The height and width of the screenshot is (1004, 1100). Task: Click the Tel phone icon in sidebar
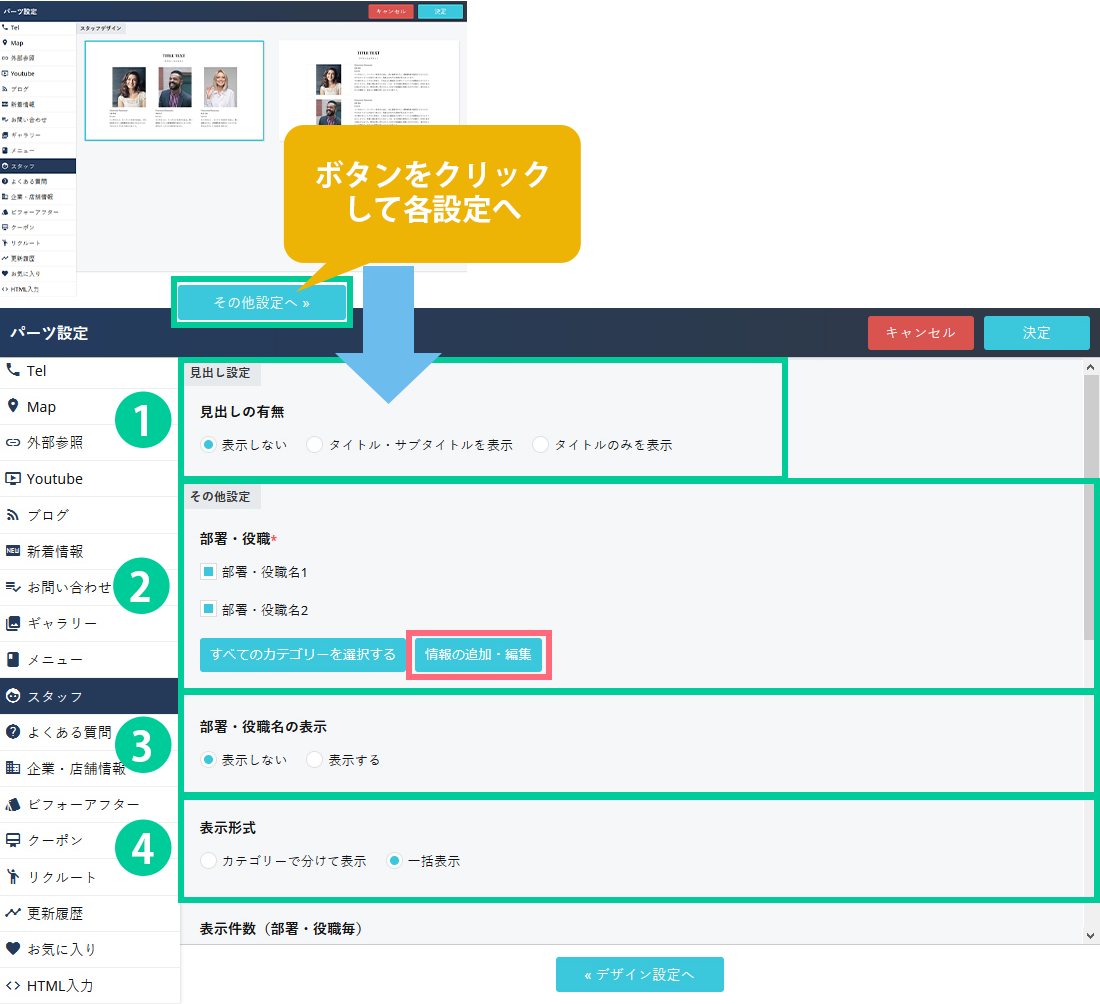pyautogui.click(x=13, y=371)
